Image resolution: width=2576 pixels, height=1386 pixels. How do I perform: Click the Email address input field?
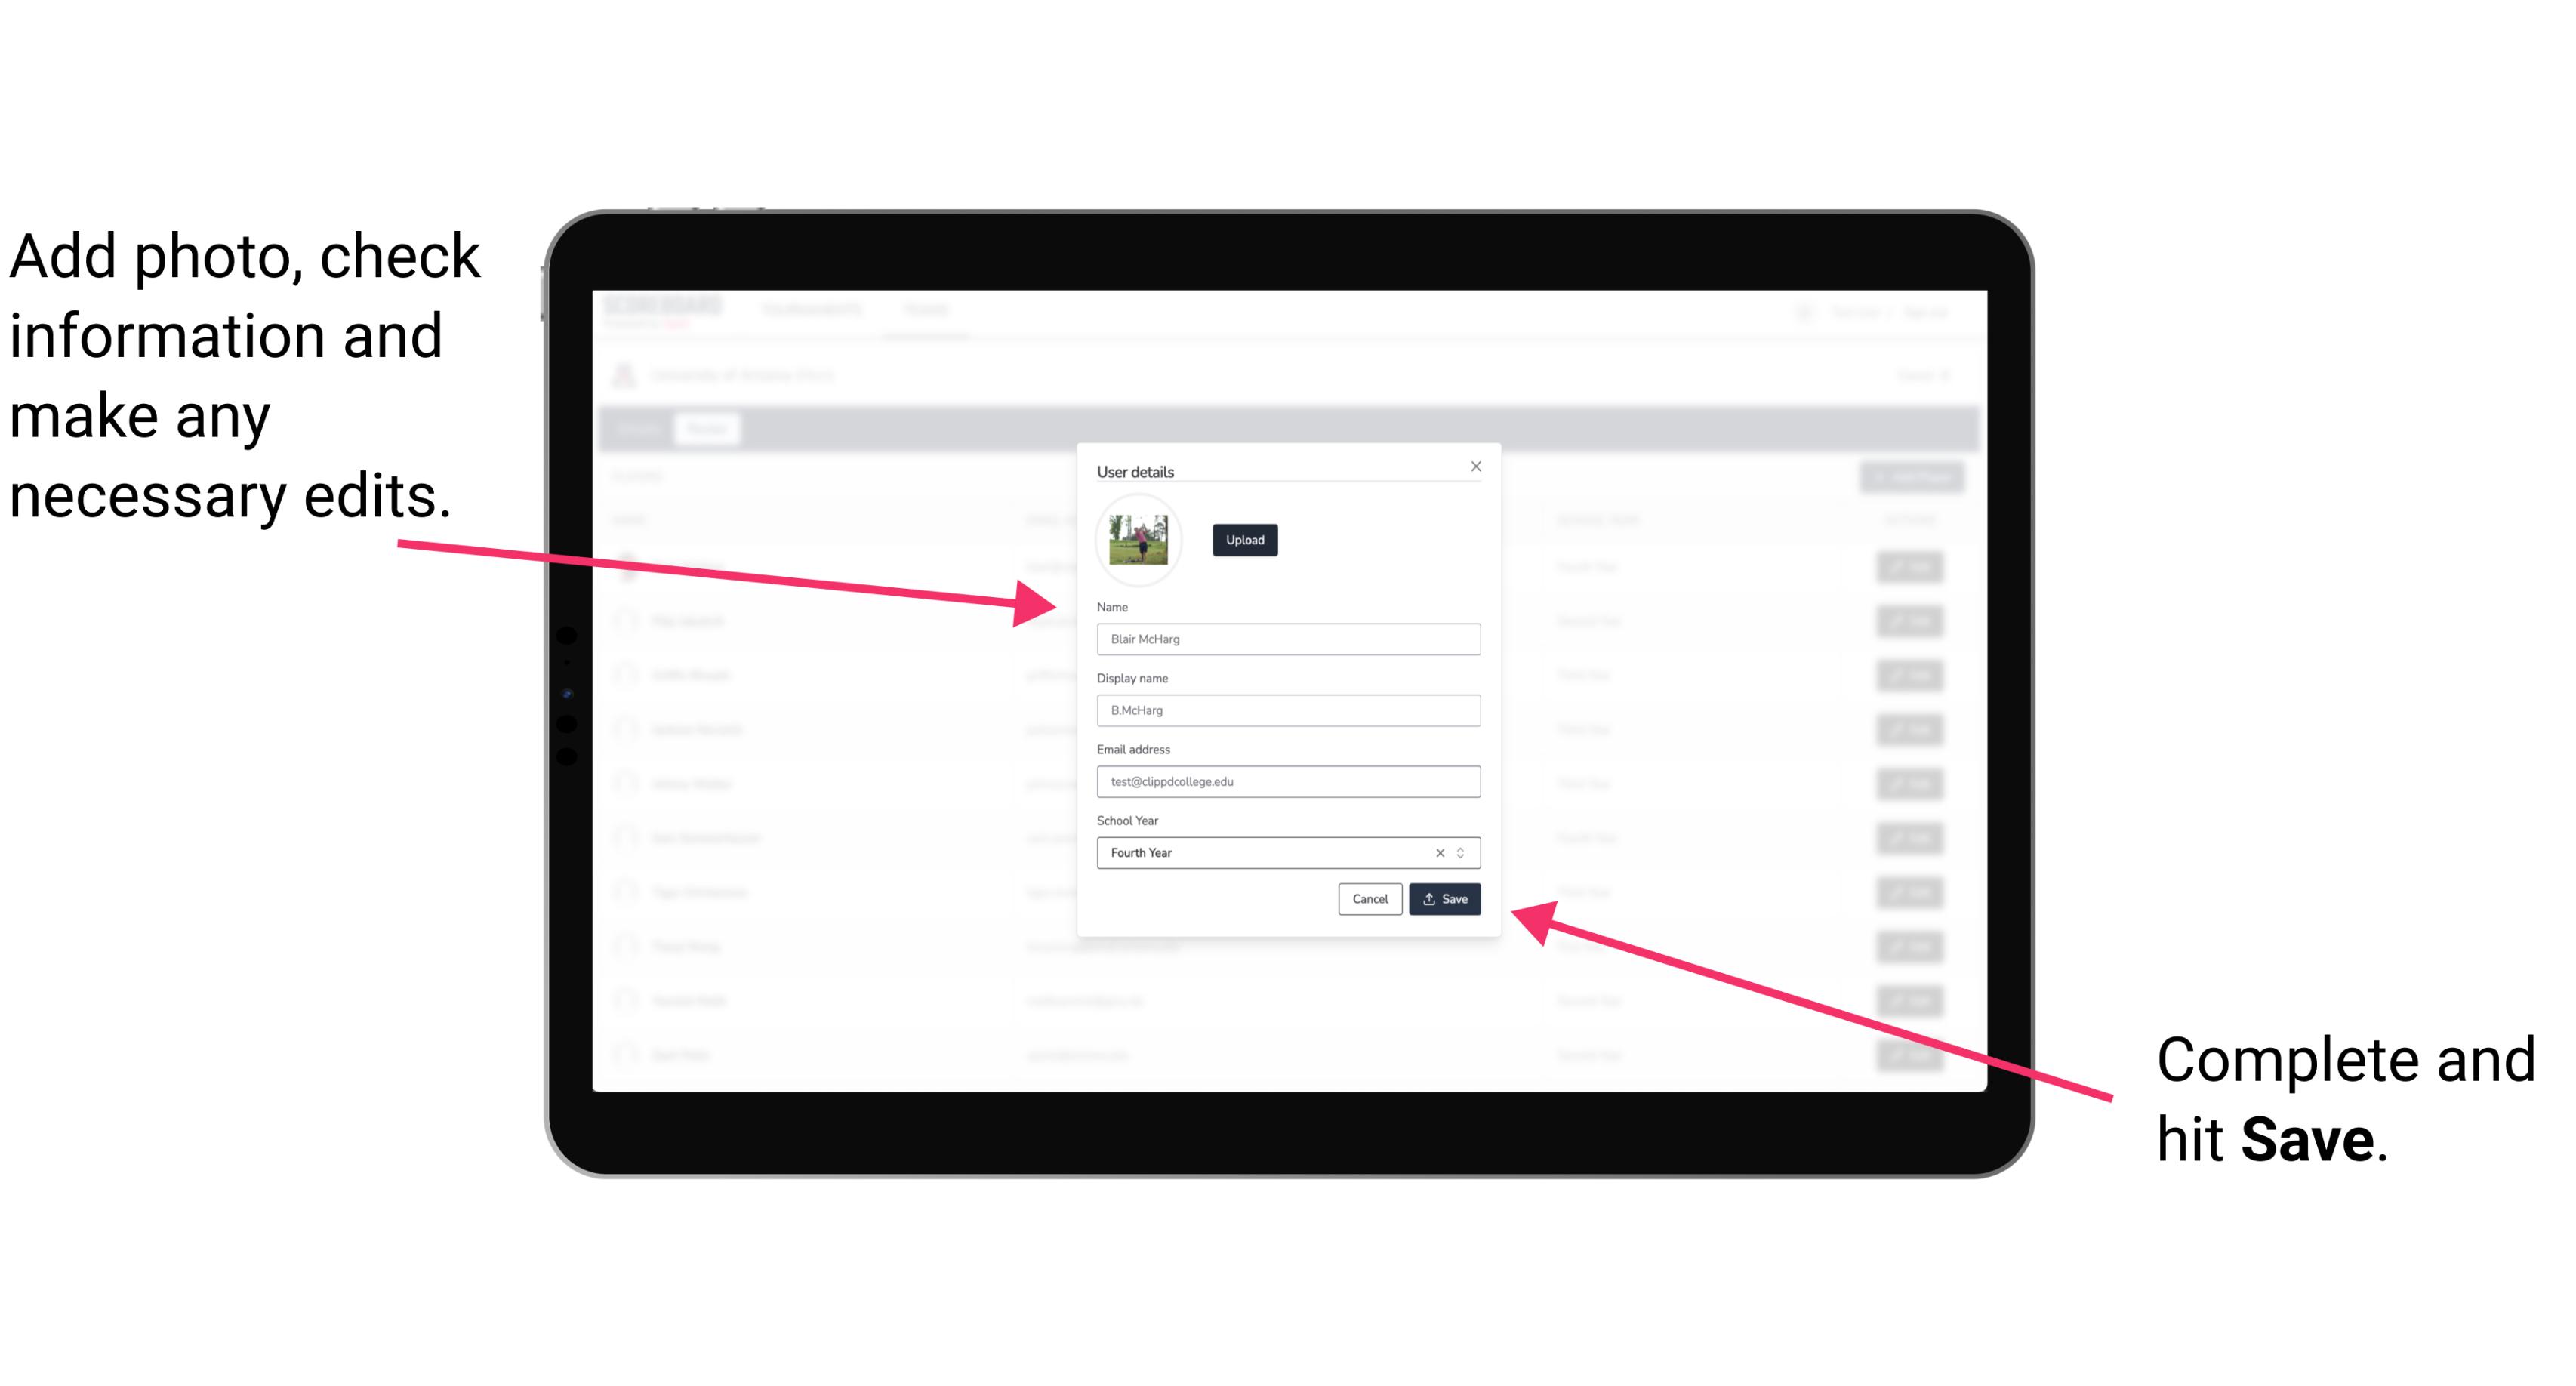pos(1287,782)
